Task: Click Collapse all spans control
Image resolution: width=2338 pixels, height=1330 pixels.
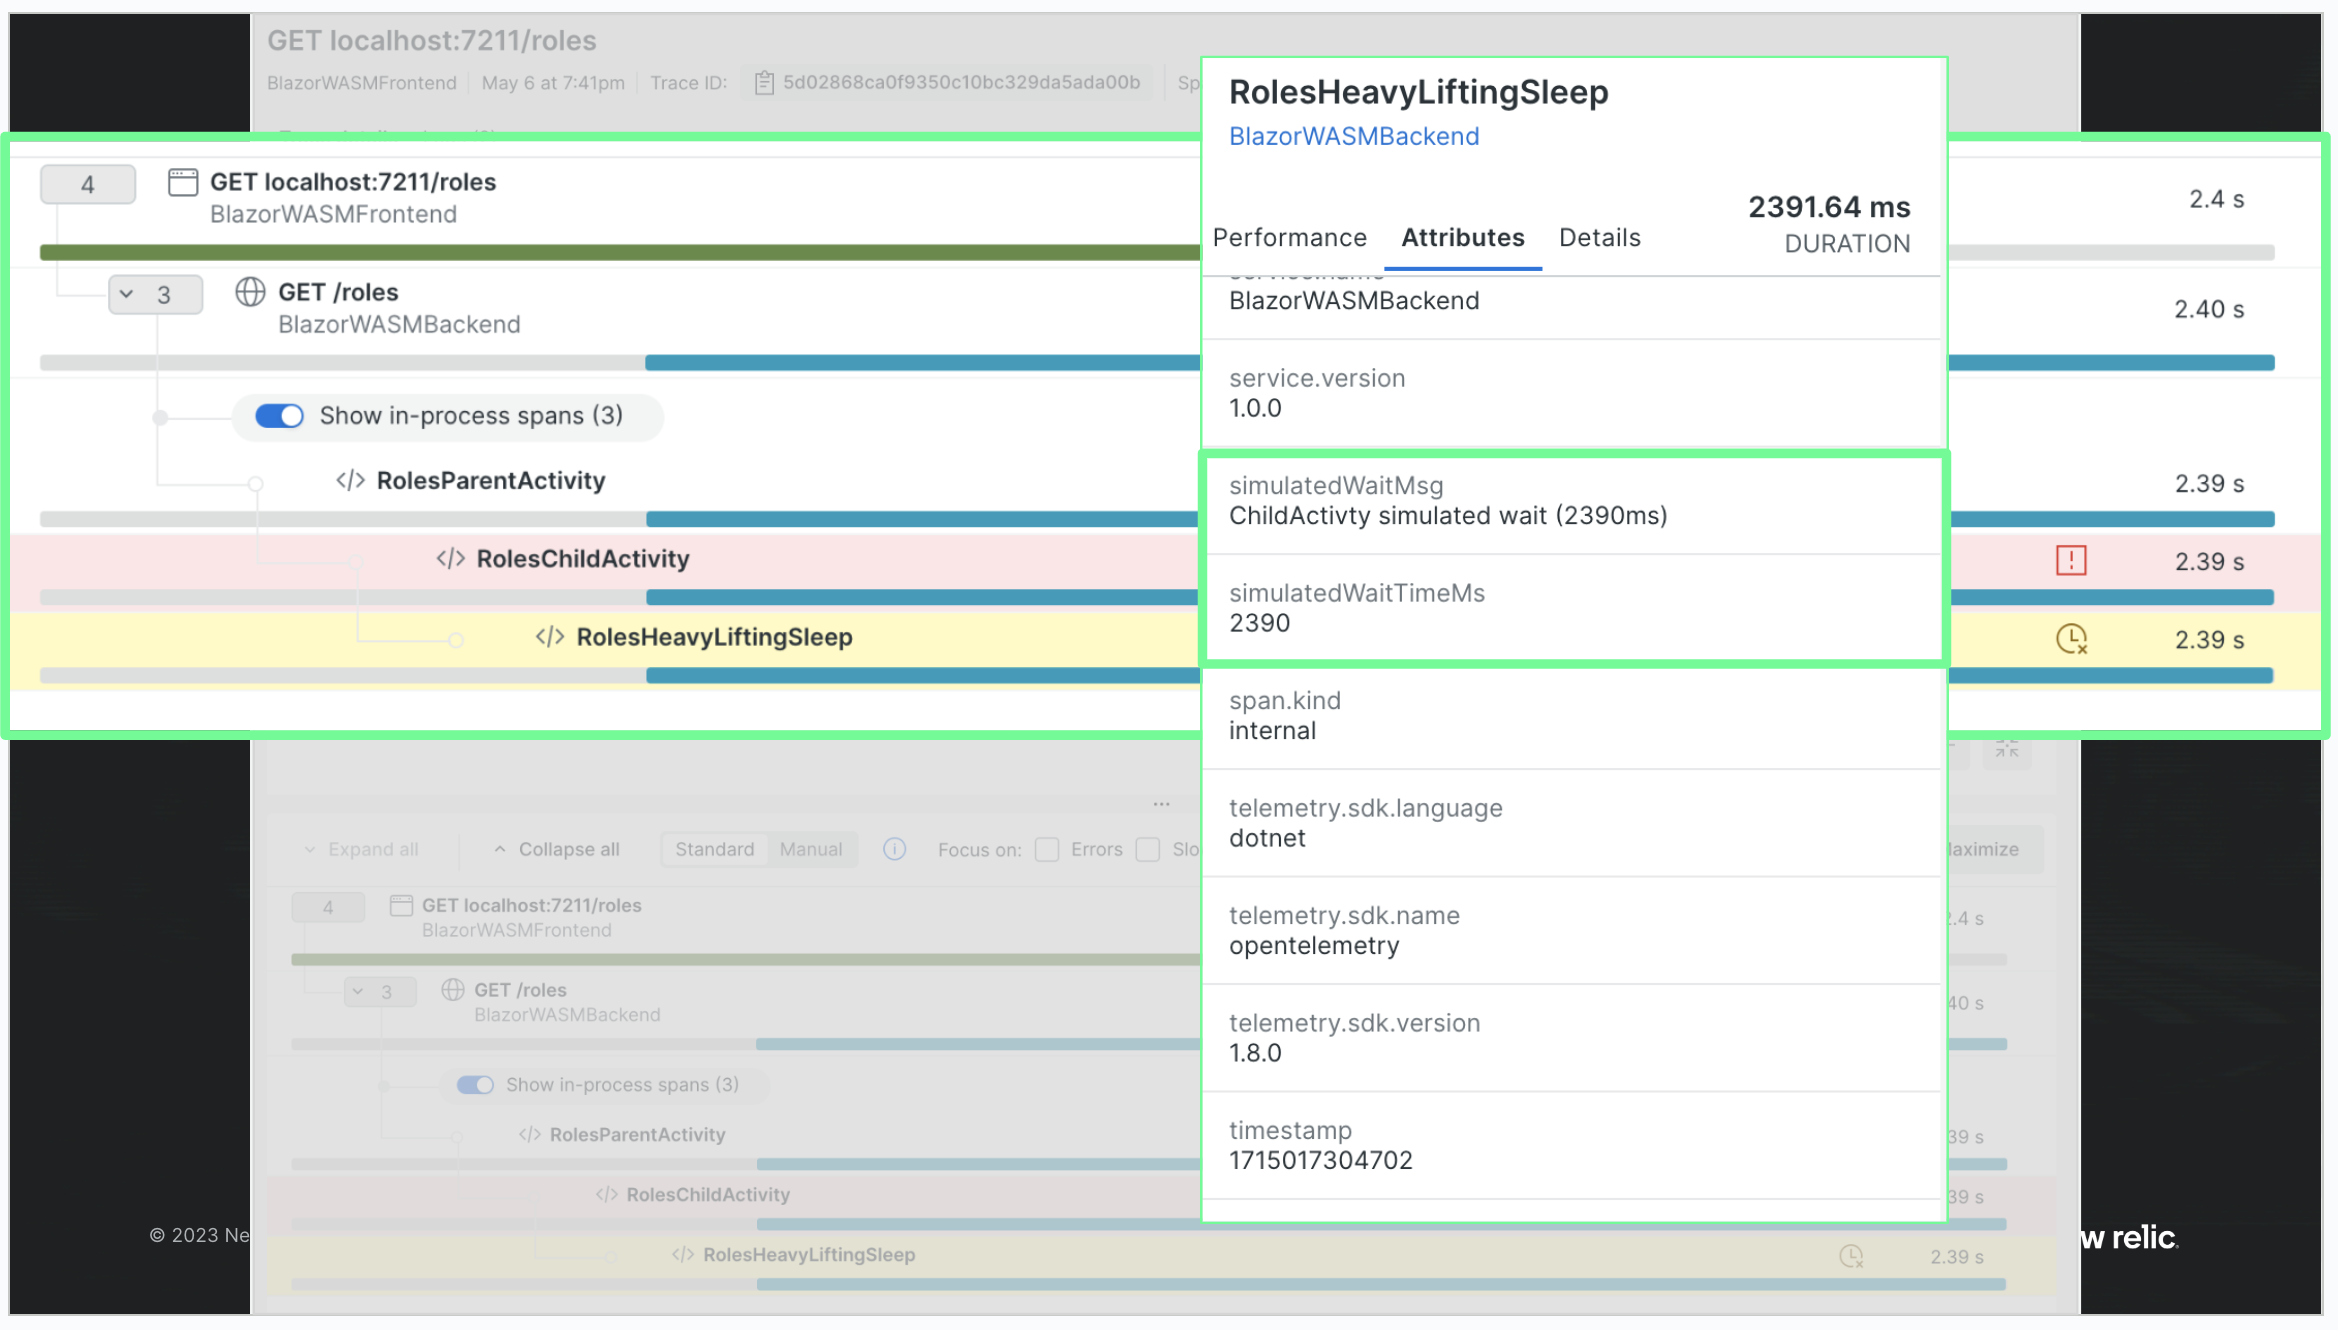Action: point(557,849)
